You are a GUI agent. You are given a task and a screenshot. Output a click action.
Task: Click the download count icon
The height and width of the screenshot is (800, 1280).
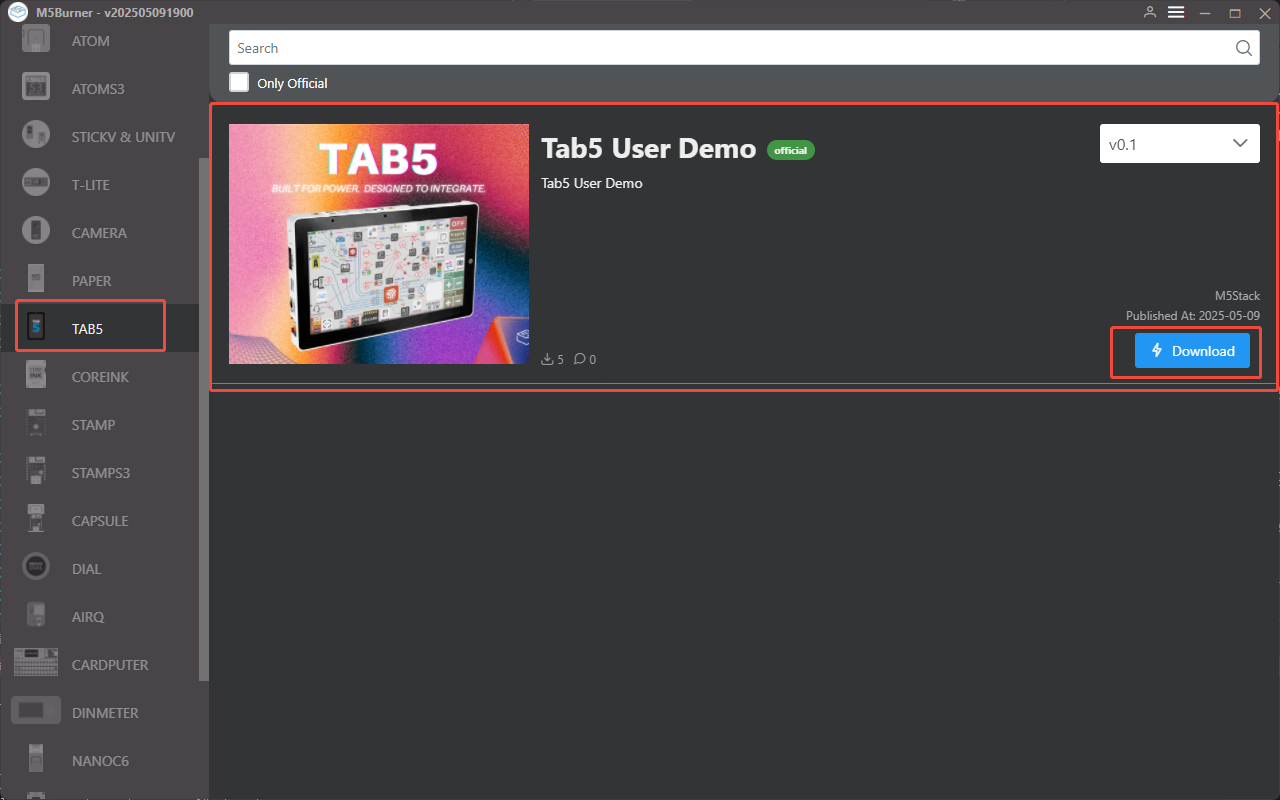pyautogui.click(x=547, y=359)
